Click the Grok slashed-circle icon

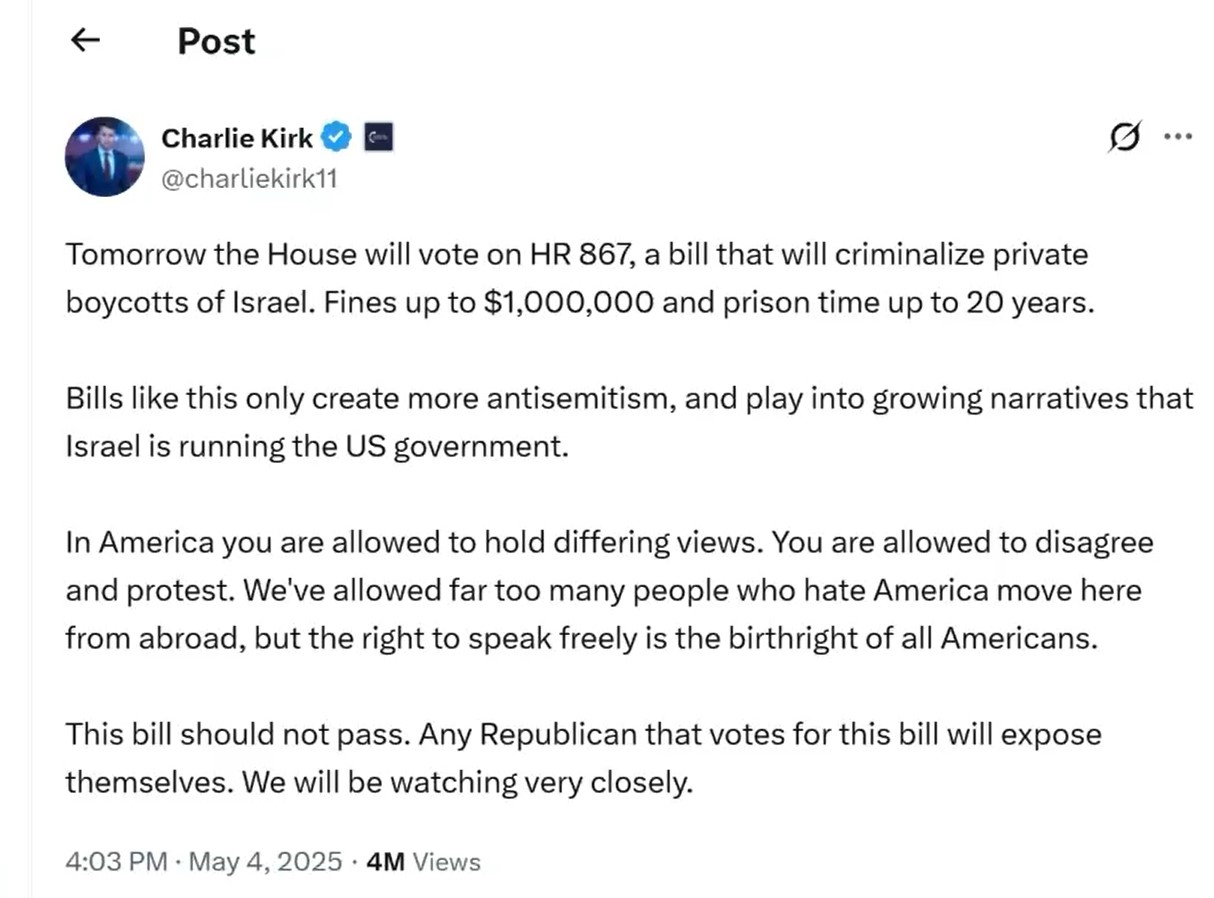tap(1126, 137)
